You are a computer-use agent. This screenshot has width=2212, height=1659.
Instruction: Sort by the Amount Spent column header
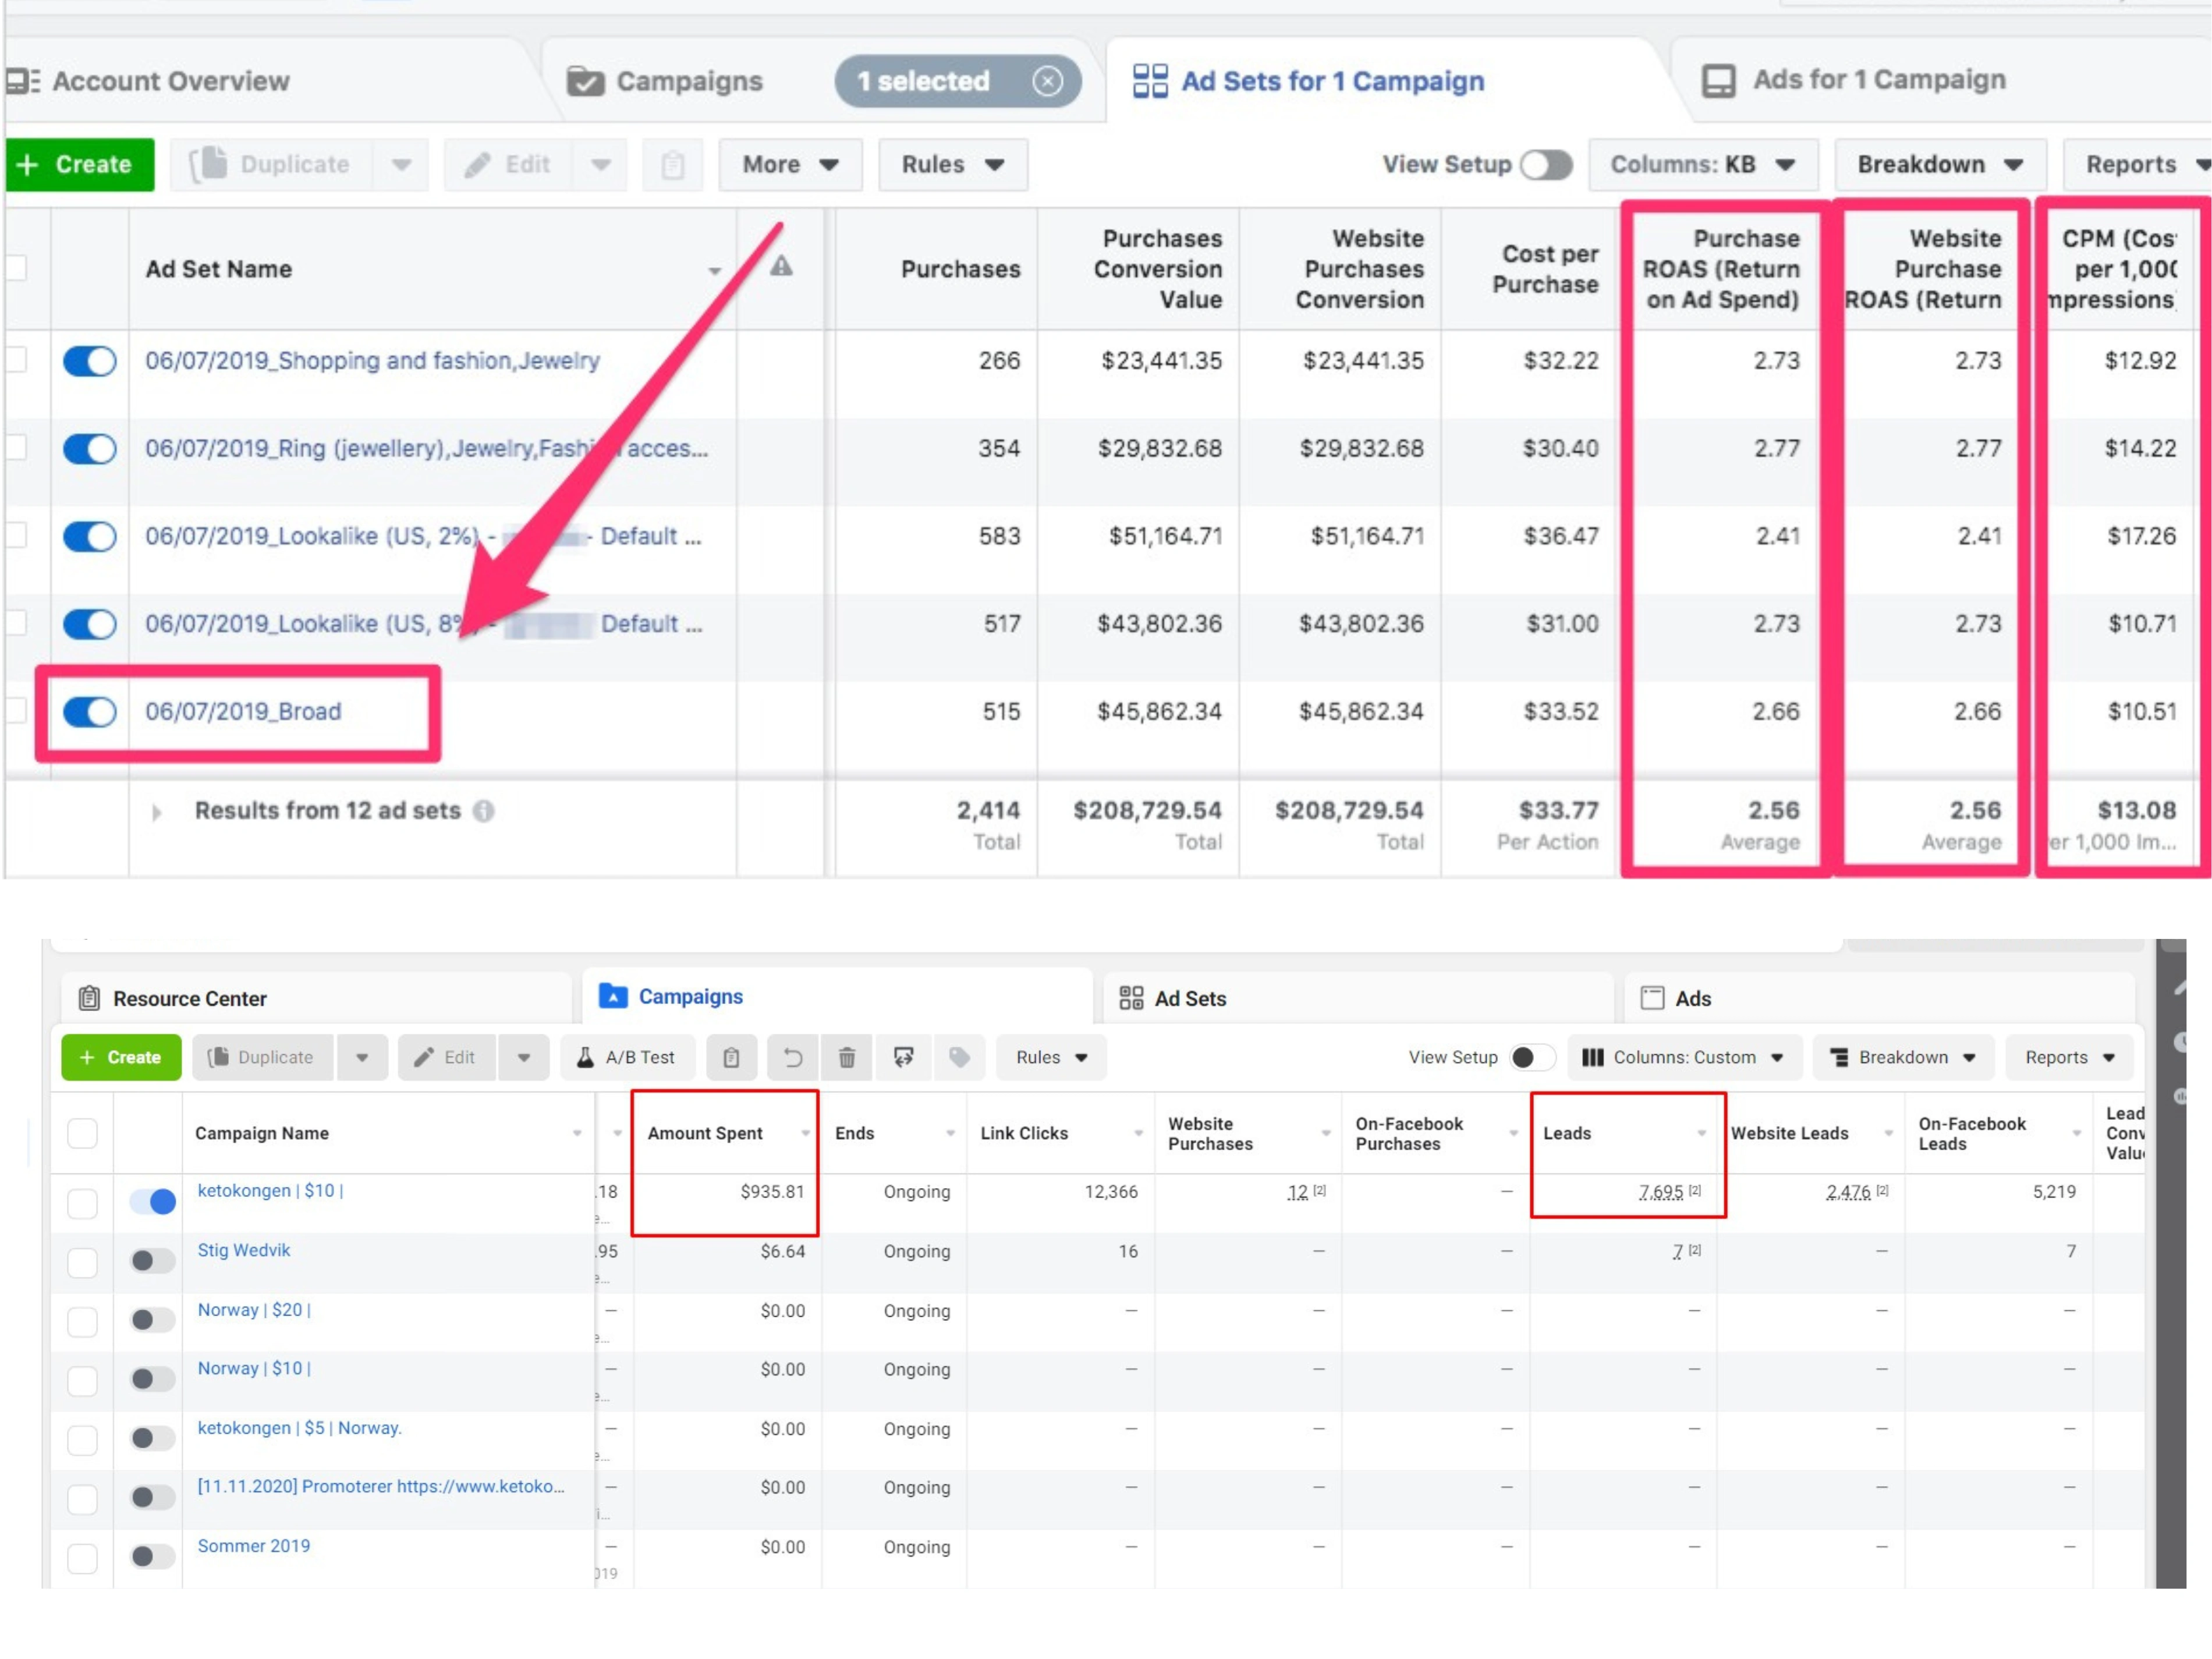point(705,1133)
